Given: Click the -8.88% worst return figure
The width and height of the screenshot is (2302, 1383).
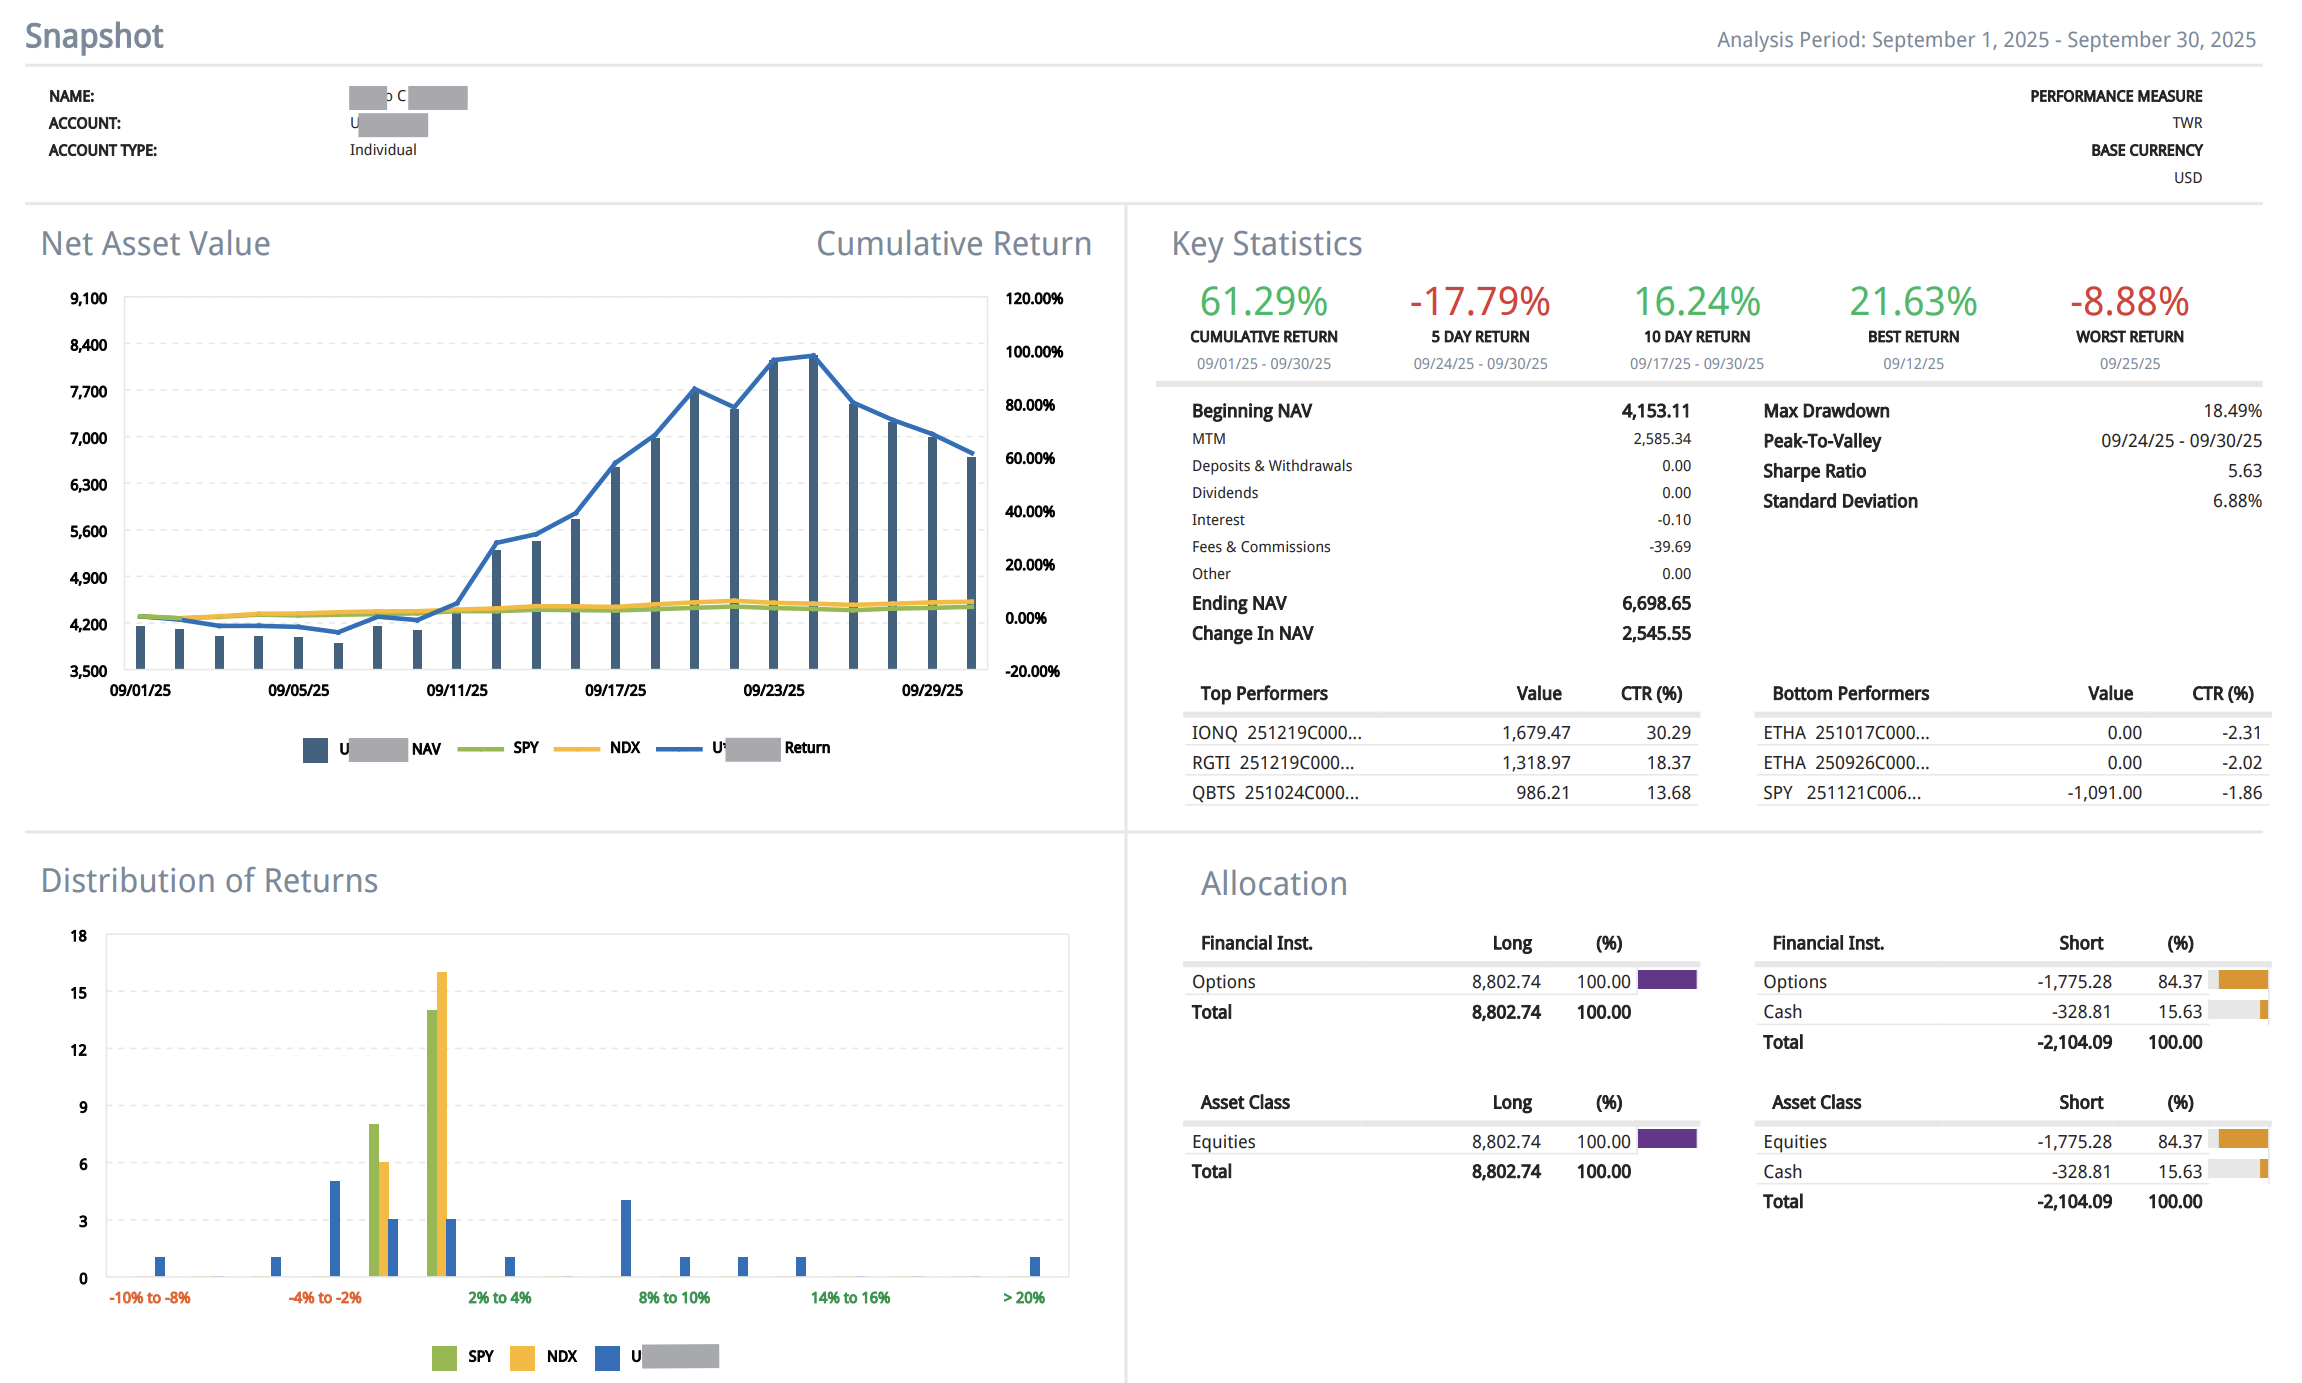Looking at the screenshot, I should [x=2128, y=301].
